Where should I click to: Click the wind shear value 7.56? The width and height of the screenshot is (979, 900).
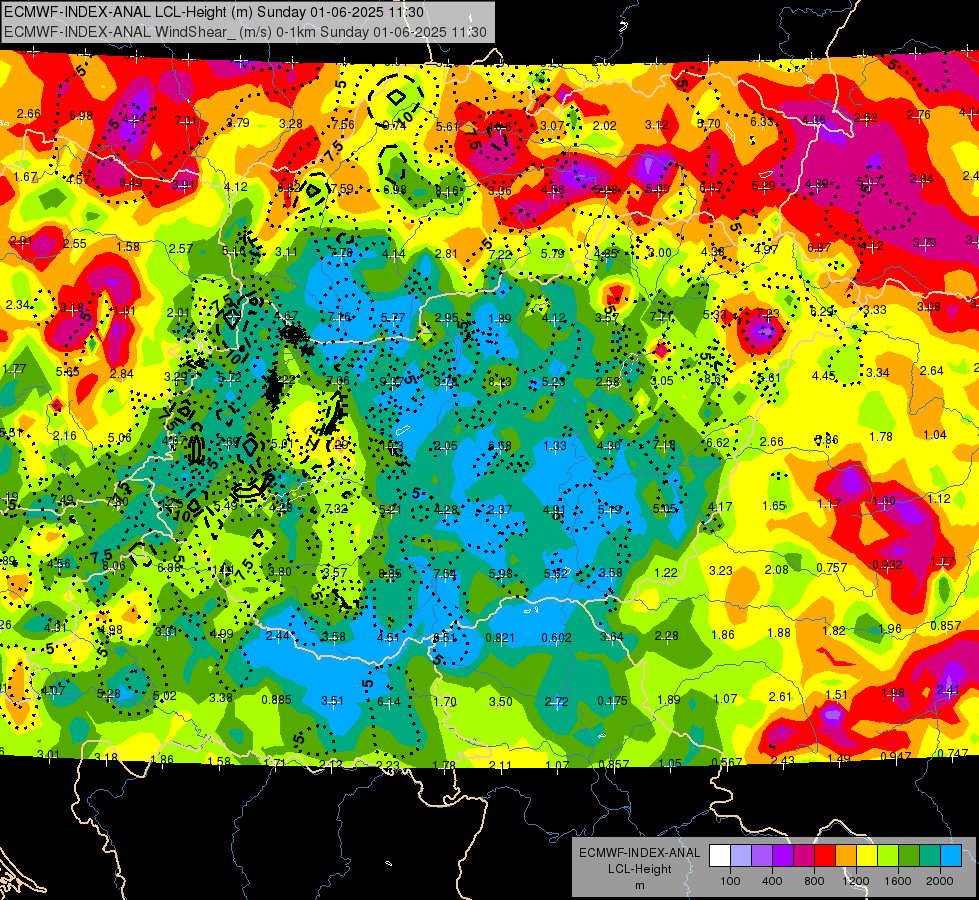click(343, 124)
